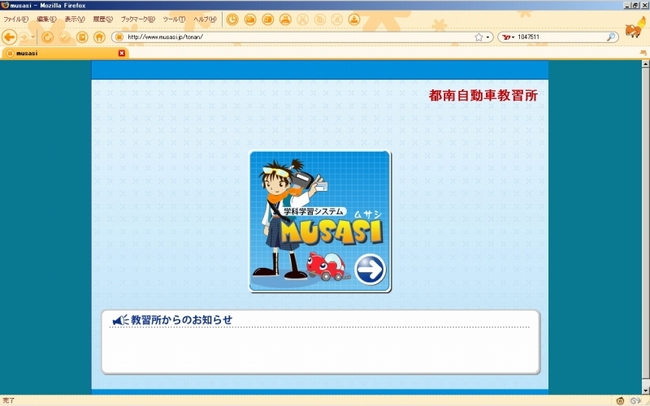Open the ヘルプ menu
The image size is (650, 406).
point(205,19)
